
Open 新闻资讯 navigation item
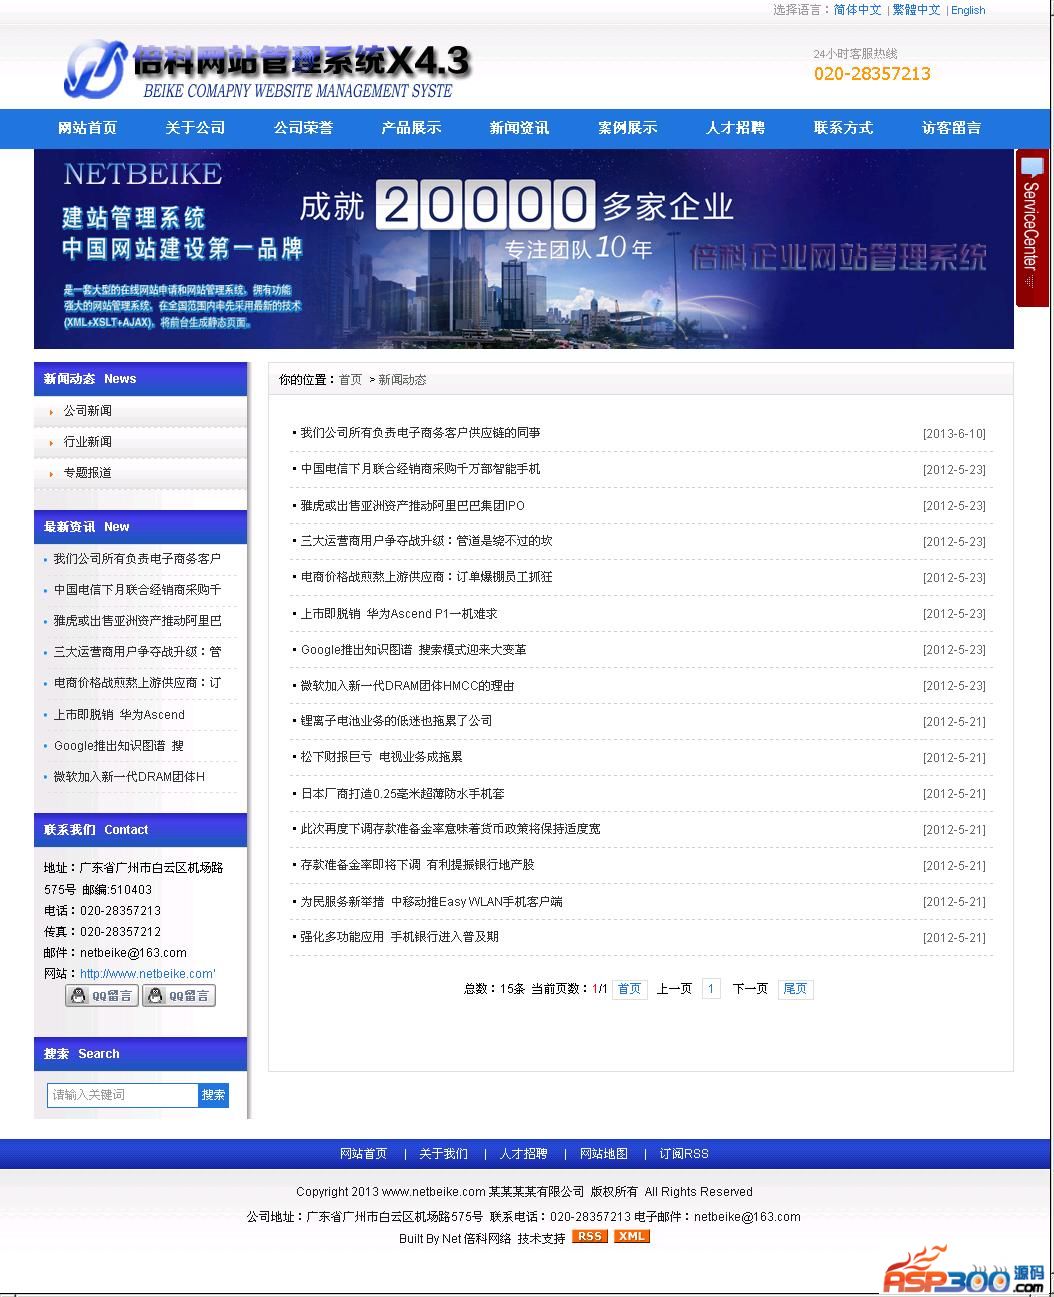click(519, 128)
